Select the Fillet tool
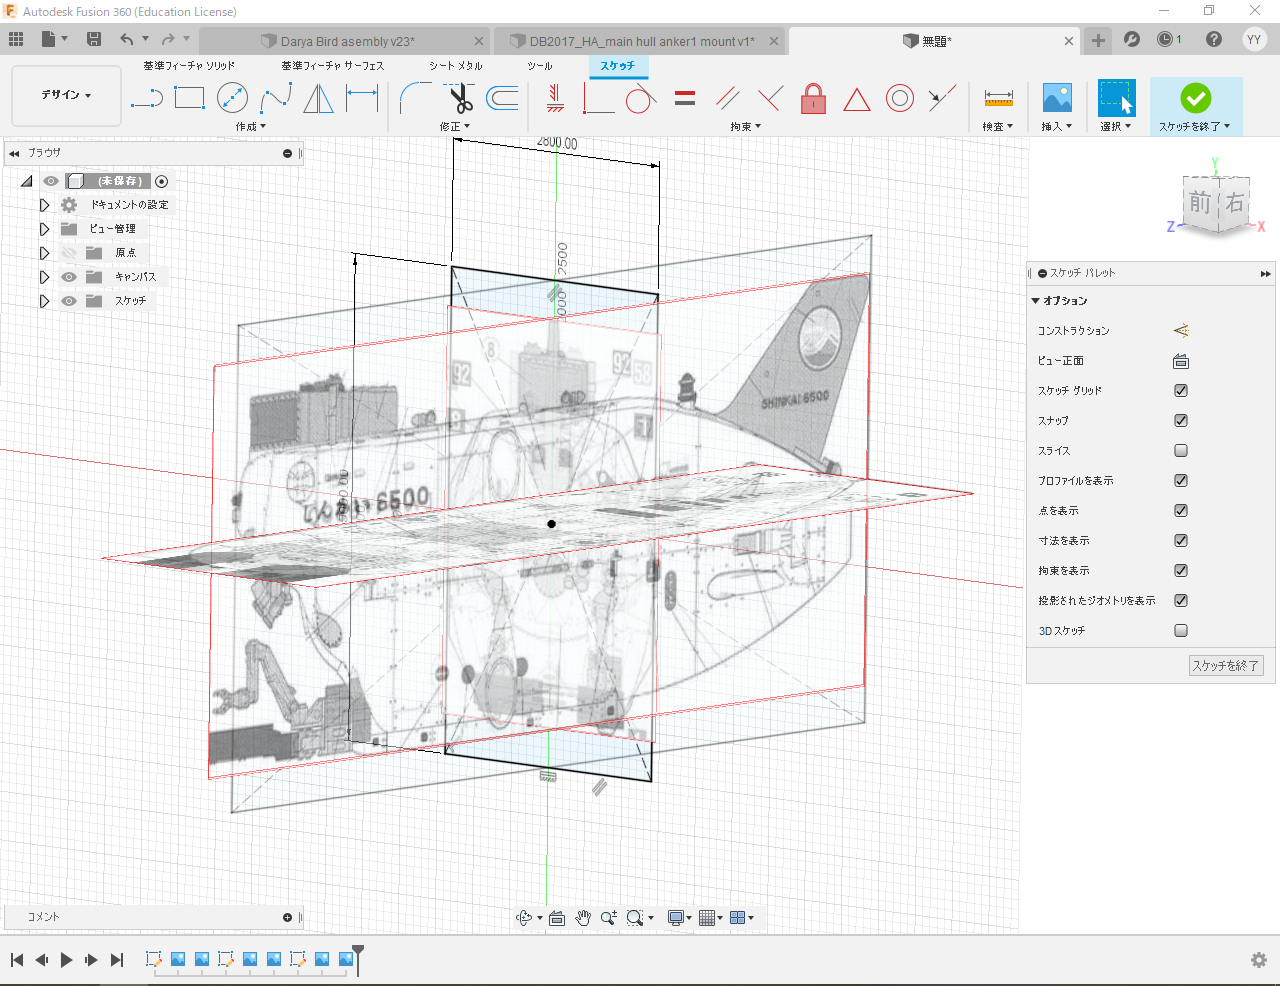Viewport: 1280px width, 986px height. [x=415, y=98]
